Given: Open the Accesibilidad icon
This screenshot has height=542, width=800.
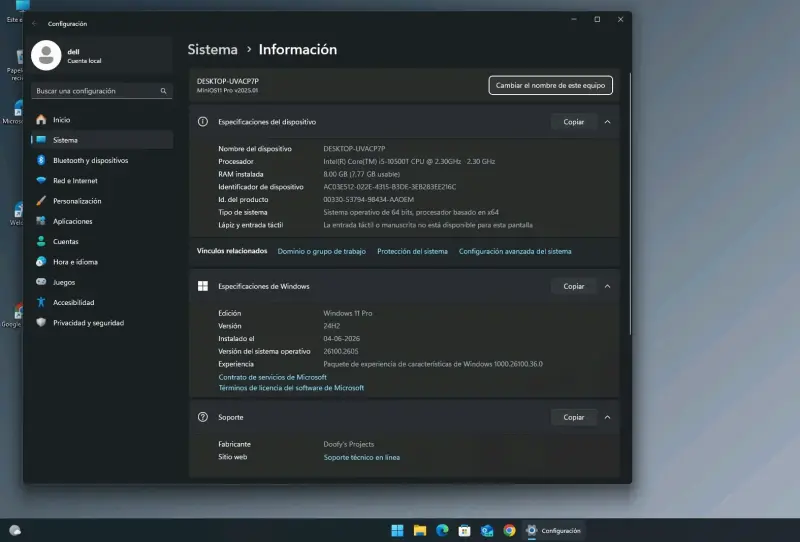Looking at the screenshot, I should click(41, 302).
